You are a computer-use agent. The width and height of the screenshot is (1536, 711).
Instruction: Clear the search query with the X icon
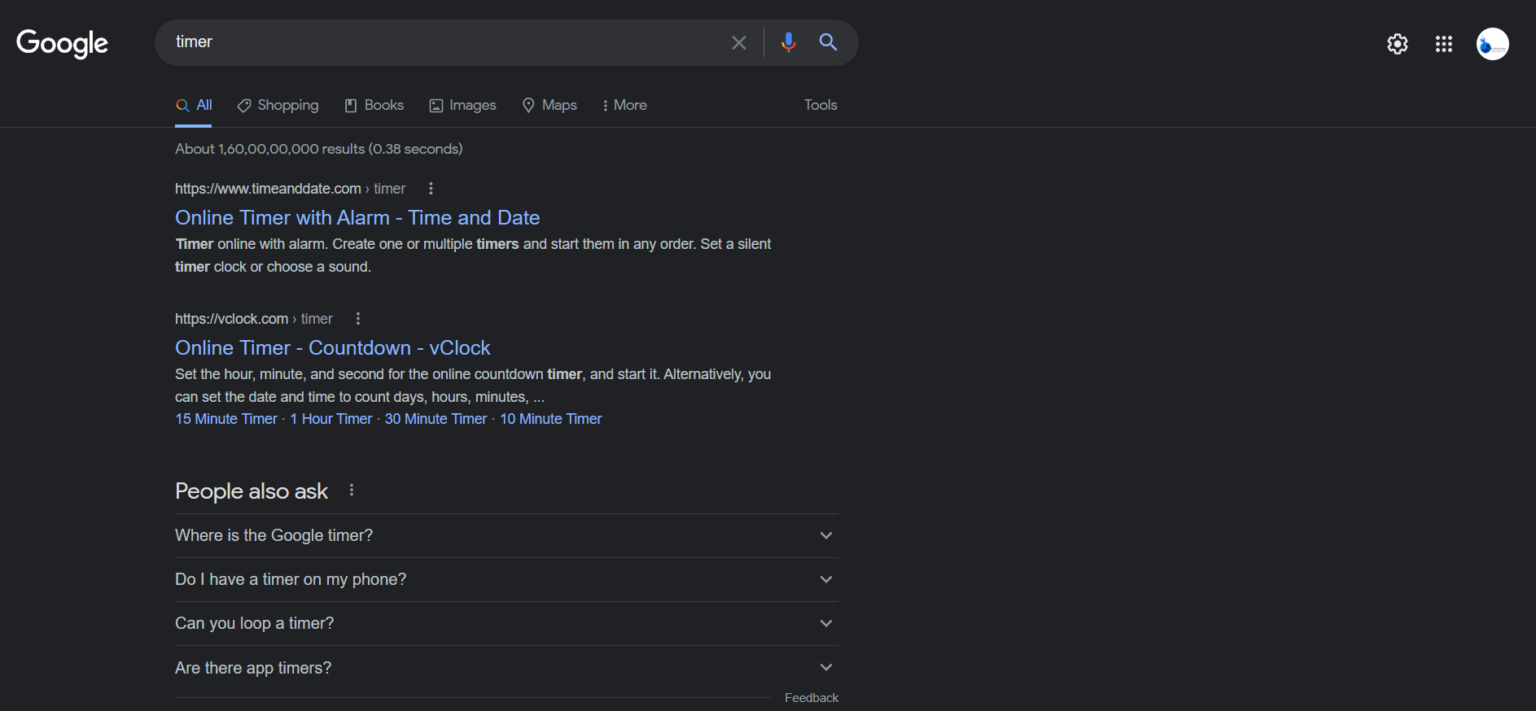coord(739,42)
